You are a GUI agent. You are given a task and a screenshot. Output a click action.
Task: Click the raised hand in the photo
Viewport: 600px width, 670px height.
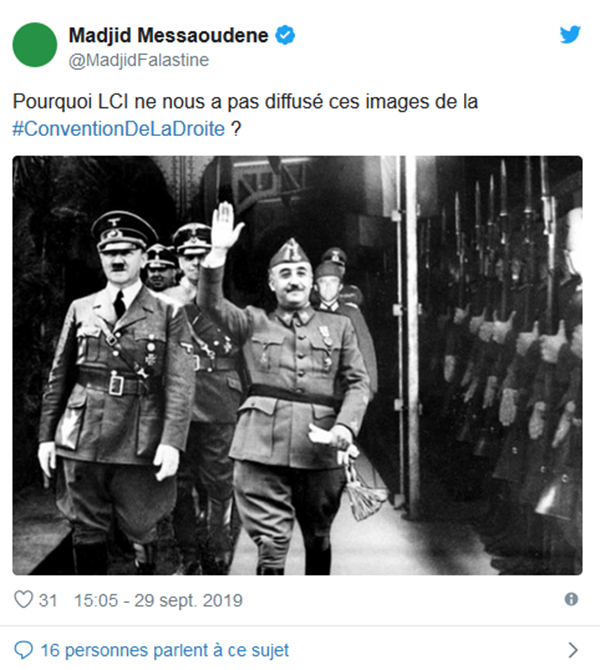click(225, 227)
